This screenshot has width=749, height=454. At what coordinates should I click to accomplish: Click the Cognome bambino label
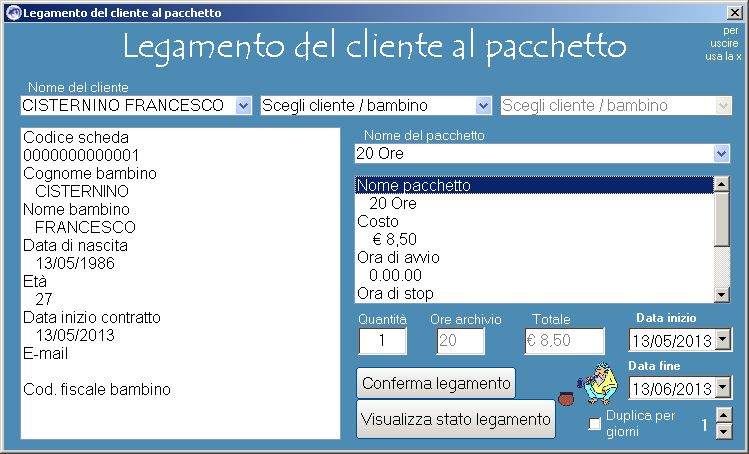pos(90,173)
